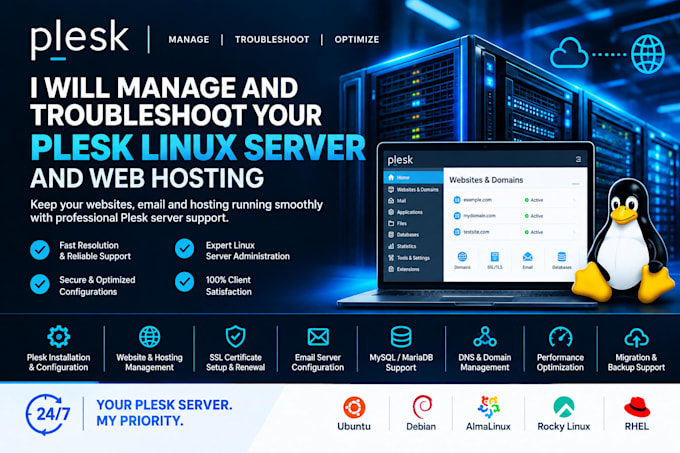Click the Email Server Configuration label

[318, 362]
